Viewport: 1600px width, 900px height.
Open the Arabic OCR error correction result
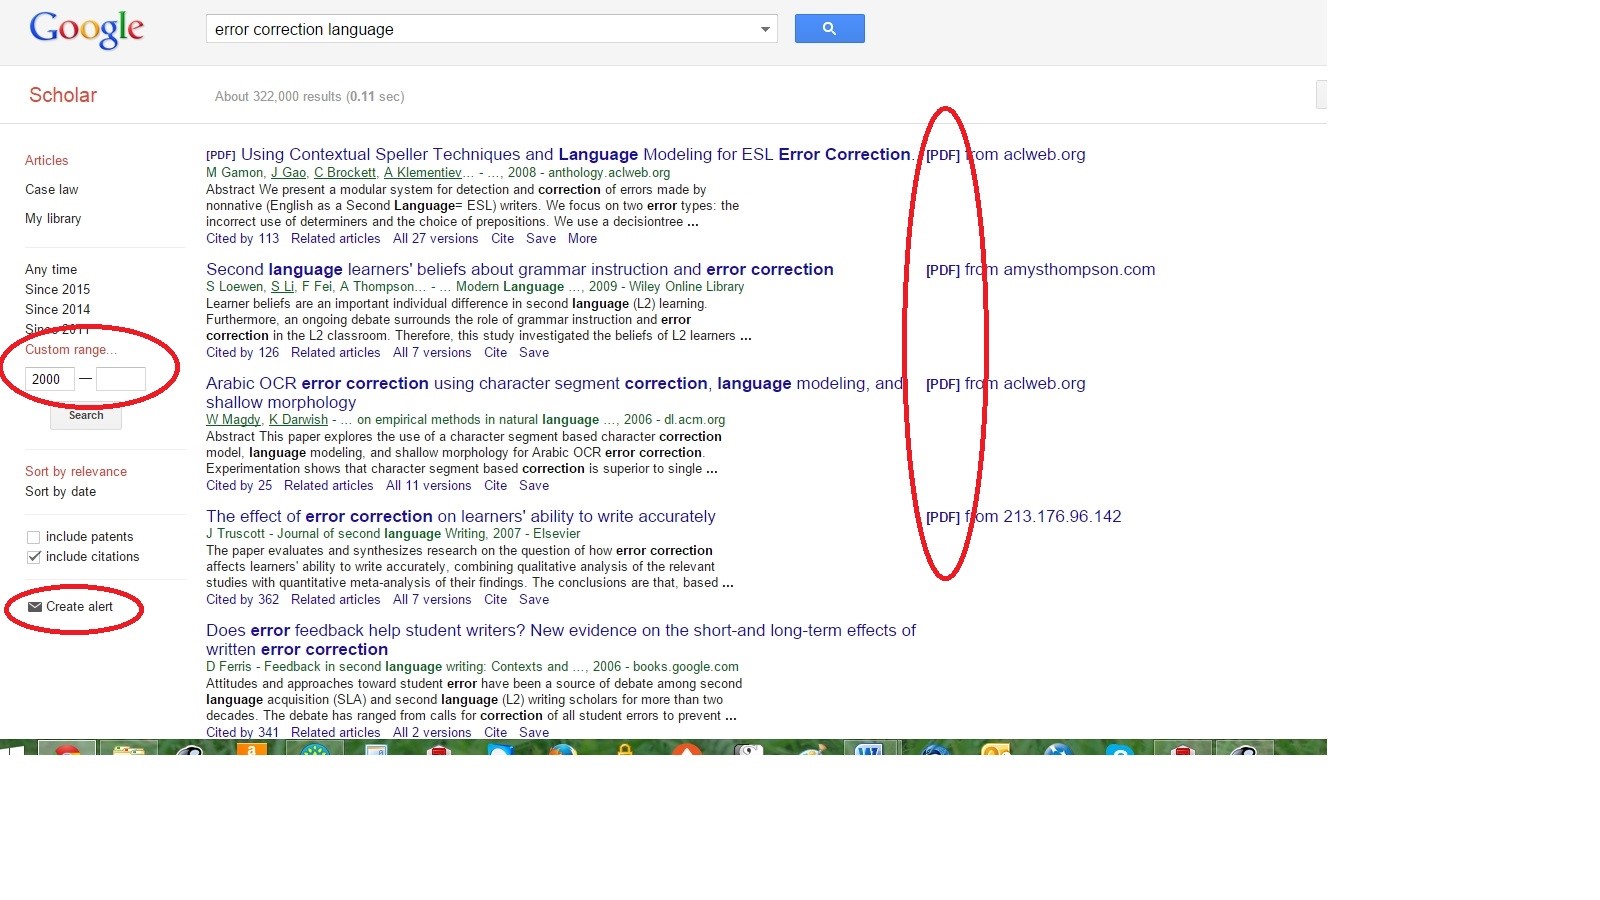pyautogui.click(x=554, y=393)
